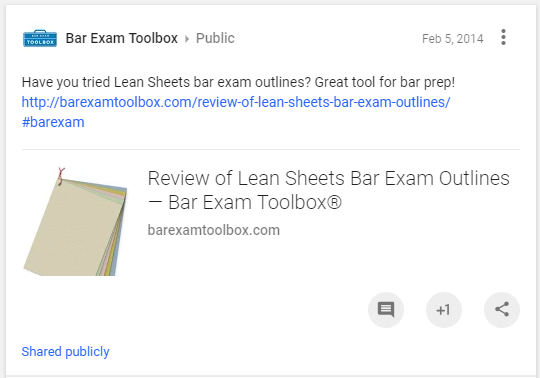Open the barexamtoolbox.com review URL link
This screenshot has width=540, height=378.
point(236,102)
